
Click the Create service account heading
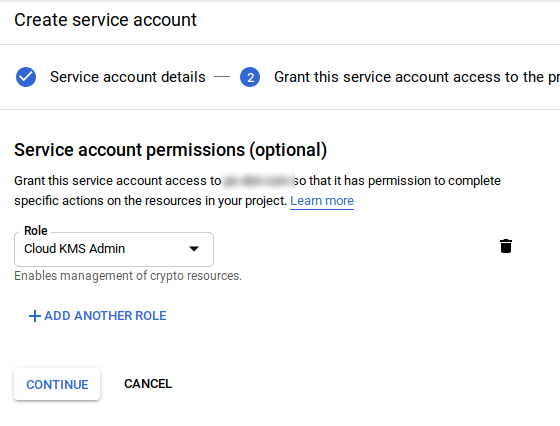pos(105,20)
